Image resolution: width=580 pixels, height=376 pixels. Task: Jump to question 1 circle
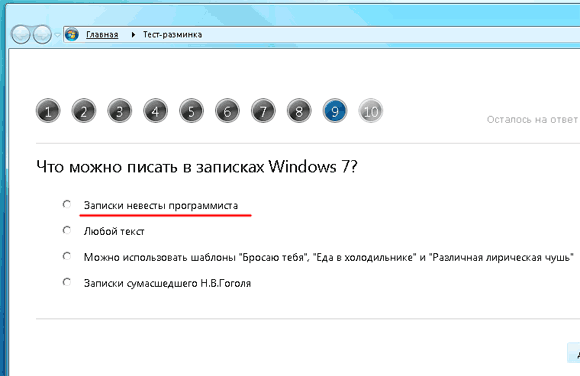[x=48, y=110]
